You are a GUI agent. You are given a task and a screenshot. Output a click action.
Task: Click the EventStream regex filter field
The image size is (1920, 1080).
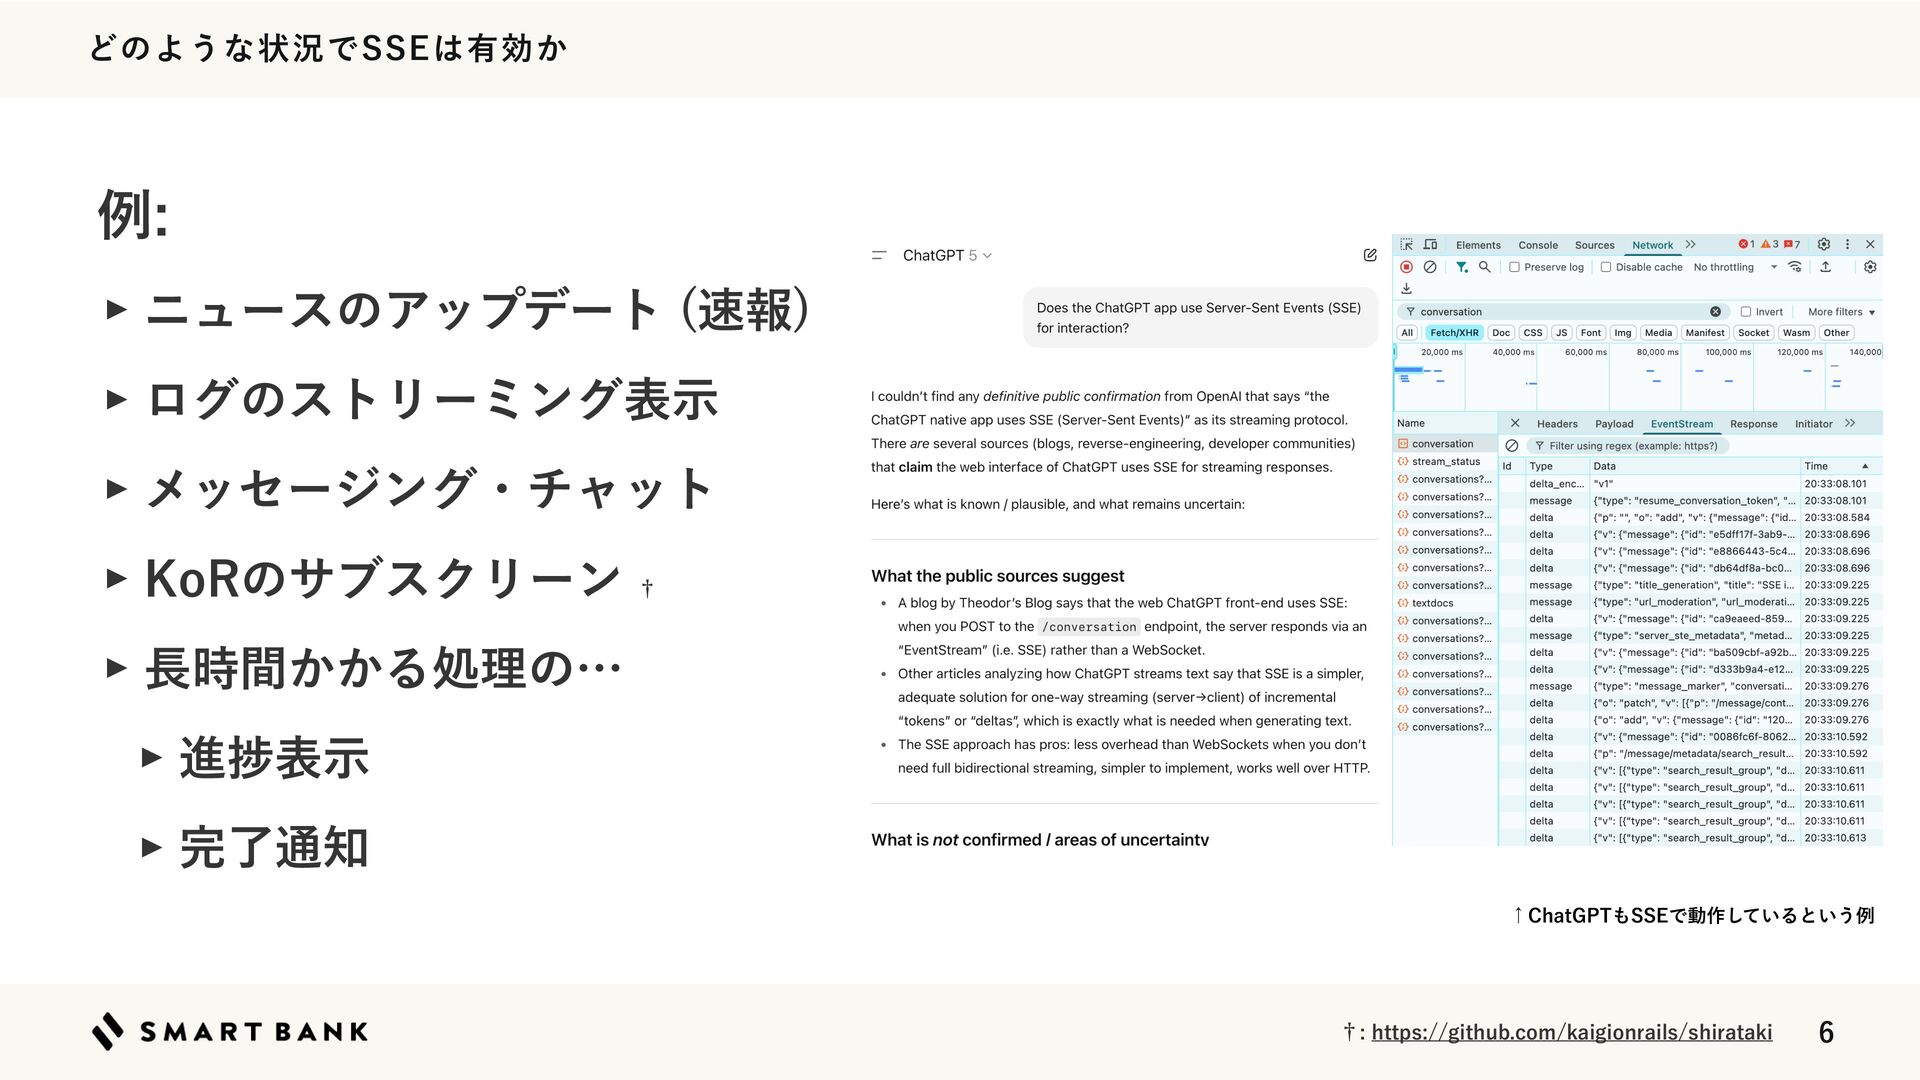tap(1630, 446)
